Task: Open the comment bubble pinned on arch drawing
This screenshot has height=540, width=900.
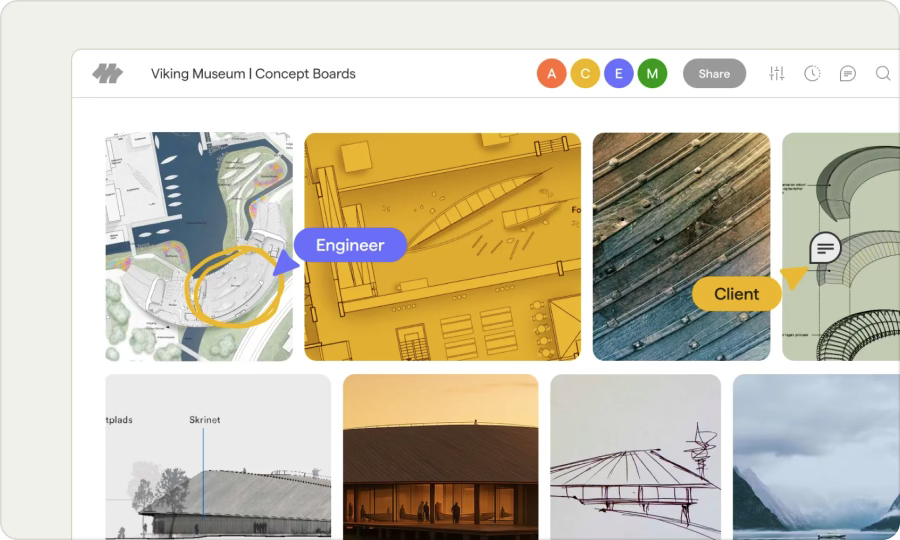Action: coord(825,248)
